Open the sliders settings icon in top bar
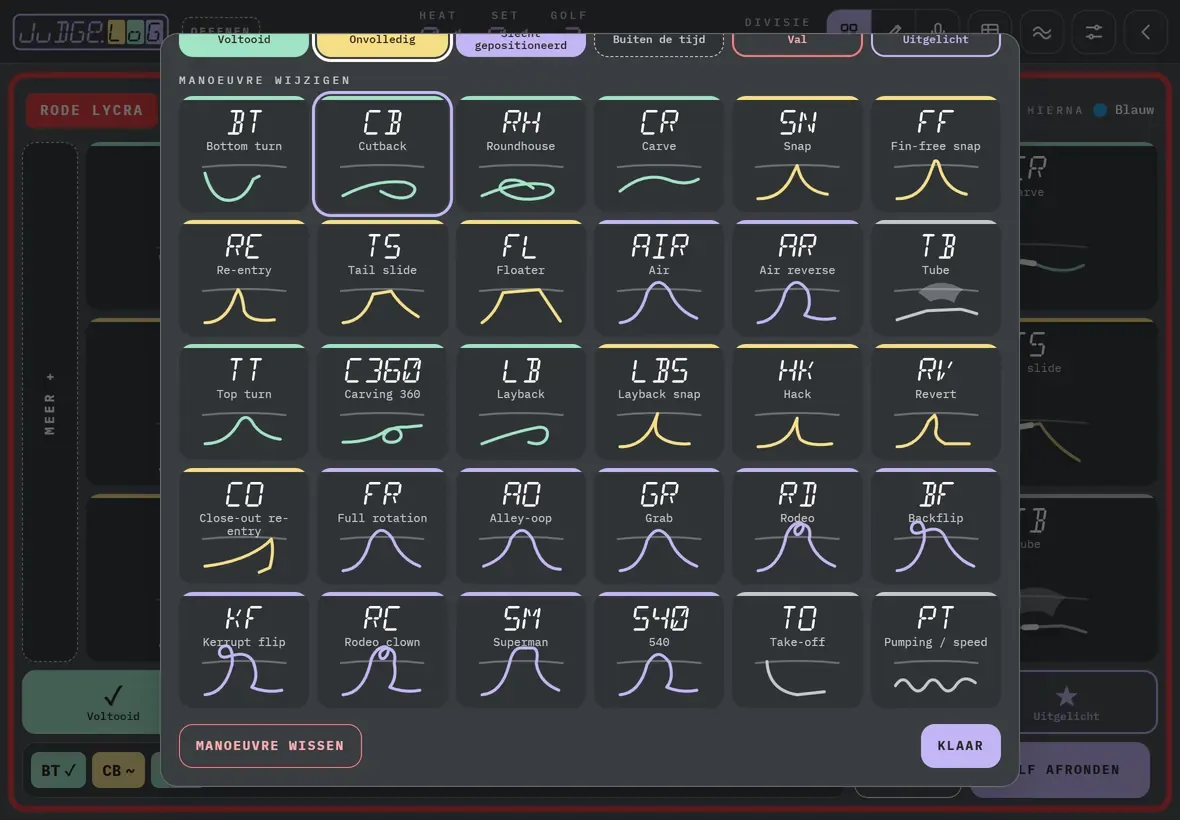 1093,32
